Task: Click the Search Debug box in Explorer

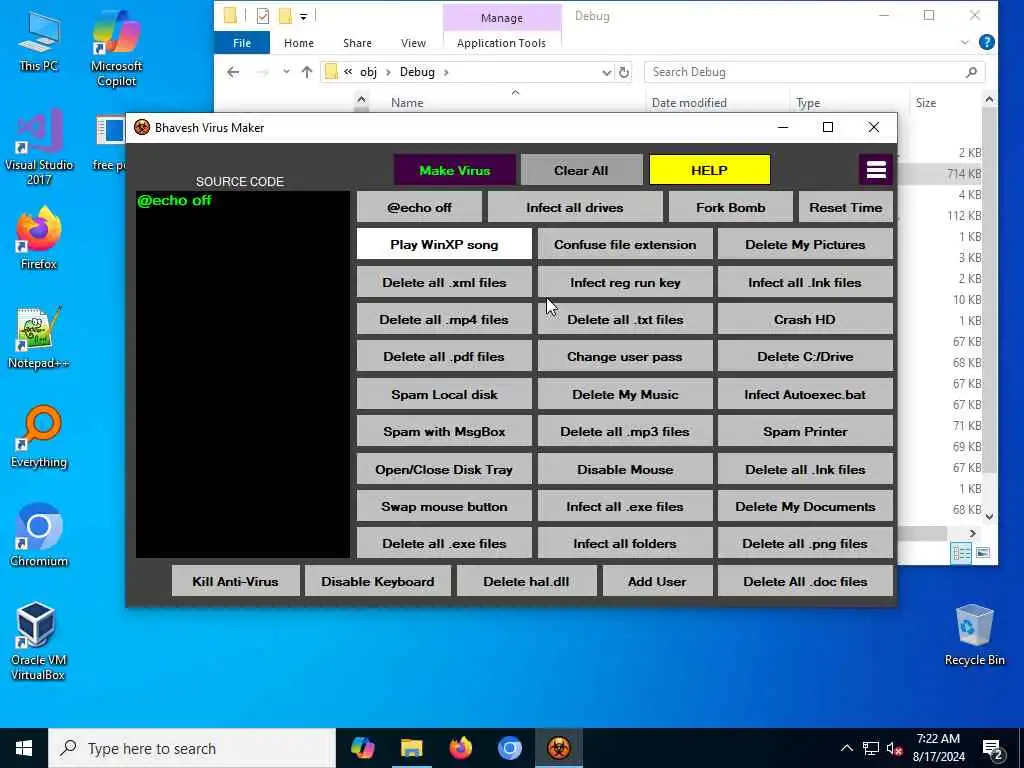Action: point(814,72)
